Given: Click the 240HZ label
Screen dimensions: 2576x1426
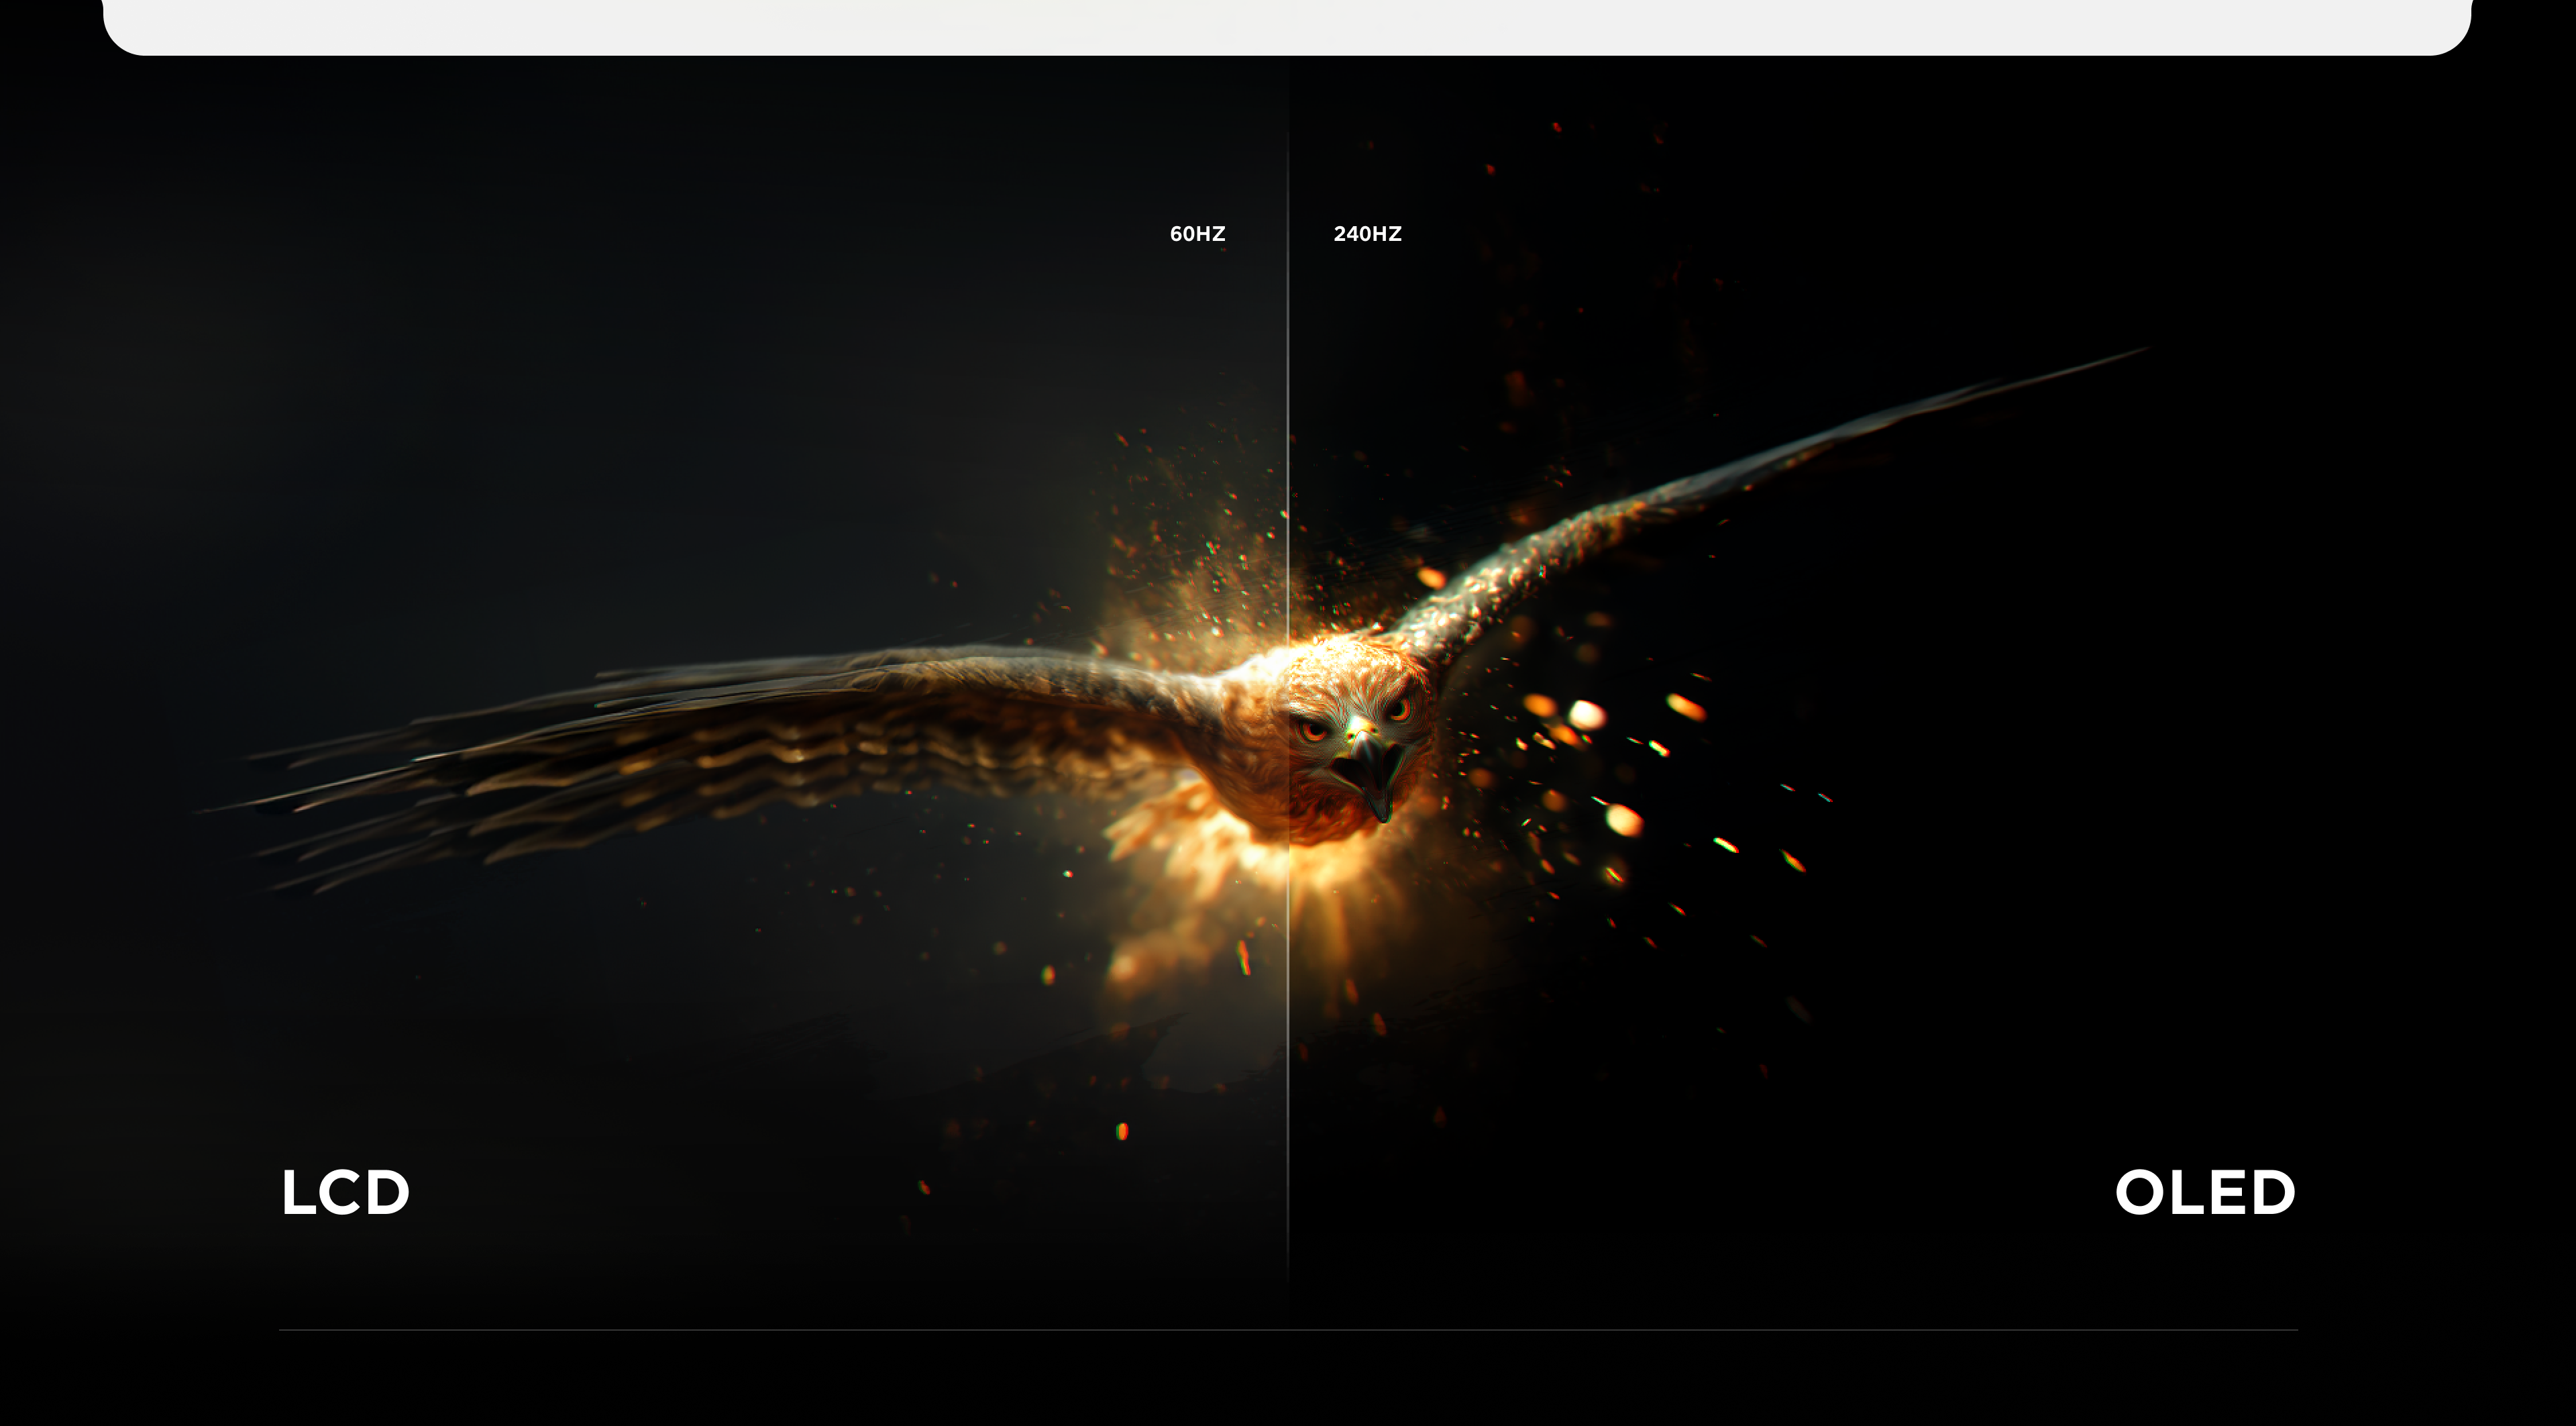Looking at the screenshot, I should tap(1367, 234).
